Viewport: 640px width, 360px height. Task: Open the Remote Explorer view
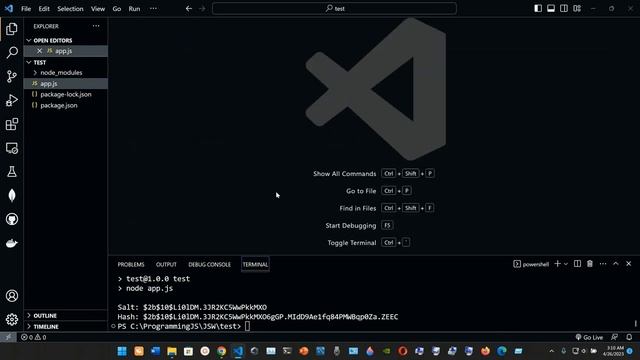point(12,148)
